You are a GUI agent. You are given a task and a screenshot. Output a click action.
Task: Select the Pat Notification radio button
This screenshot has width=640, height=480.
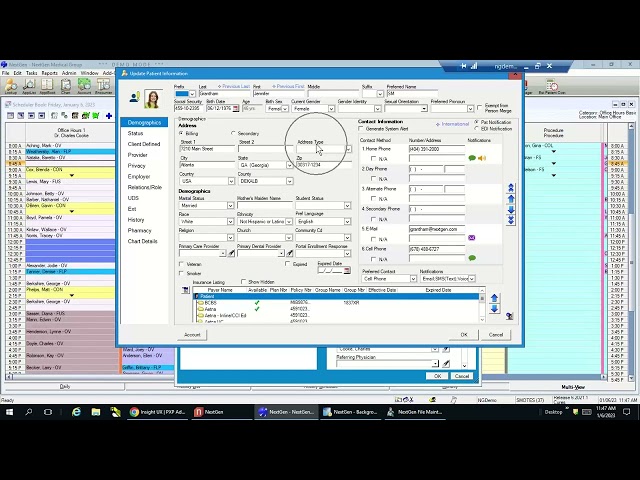click(x=476, y=122)
